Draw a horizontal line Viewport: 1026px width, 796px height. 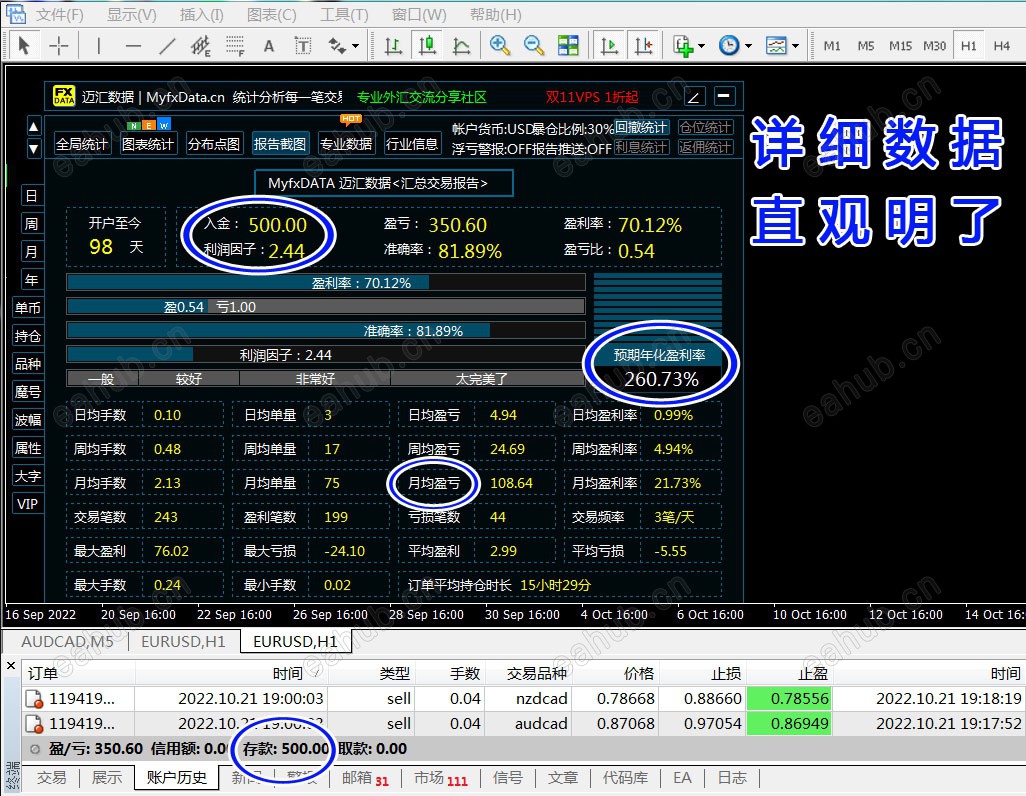click(x=133, y=46)
